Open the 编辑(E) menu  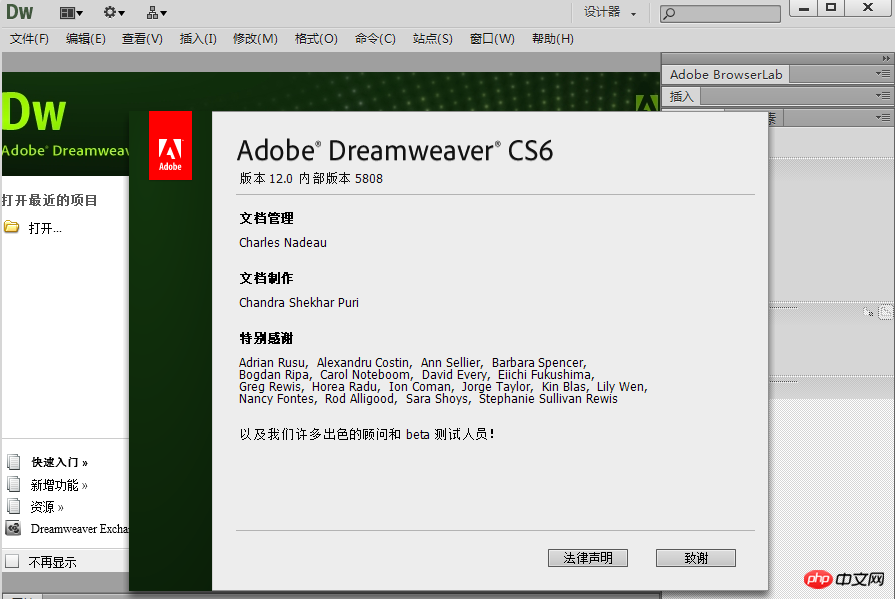coord(86,39)
